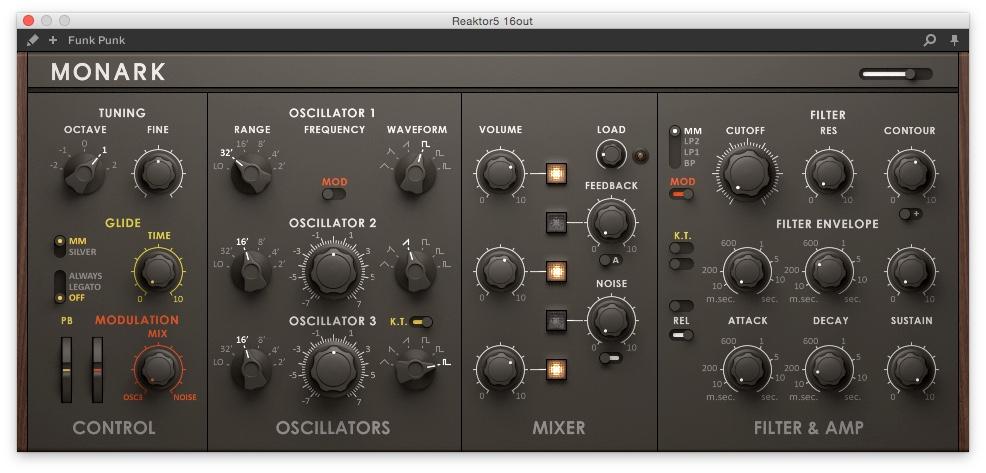Enable the unlit Noise mixer button

557,320
